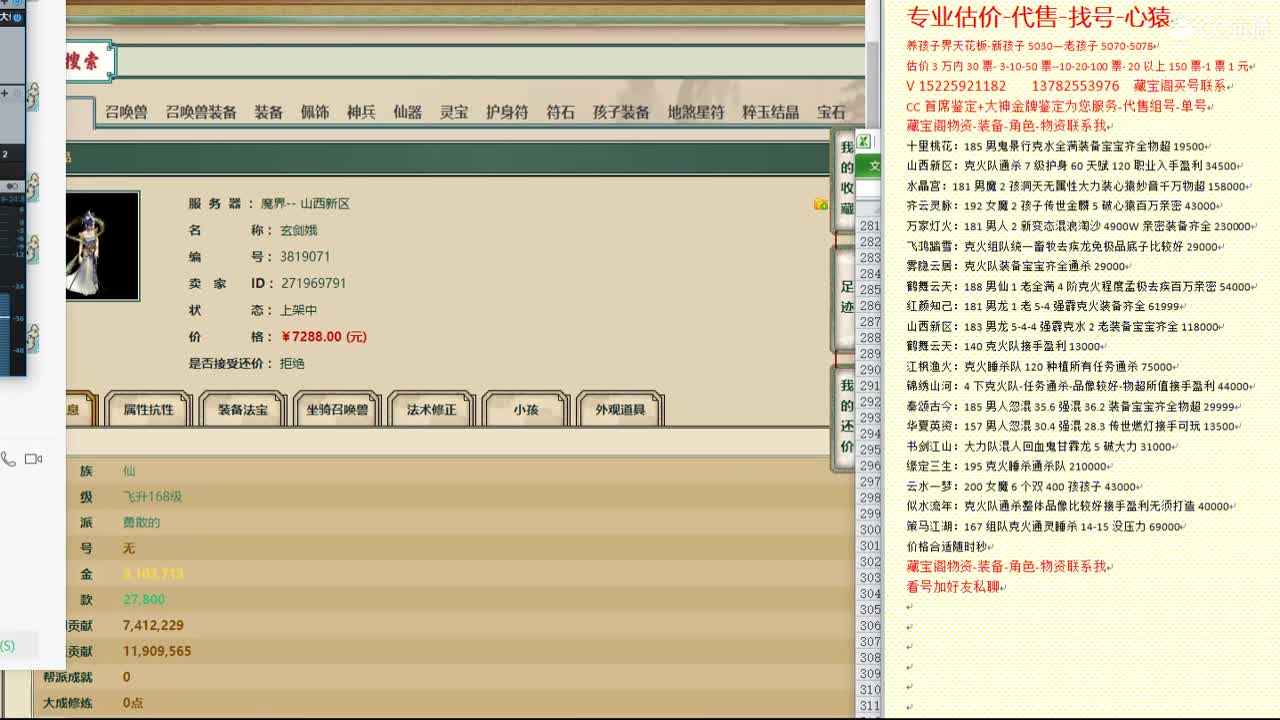Select the 粹玉结晶 category tab
This screenshot has height=720, width=1280.
[x=770, y=112]
